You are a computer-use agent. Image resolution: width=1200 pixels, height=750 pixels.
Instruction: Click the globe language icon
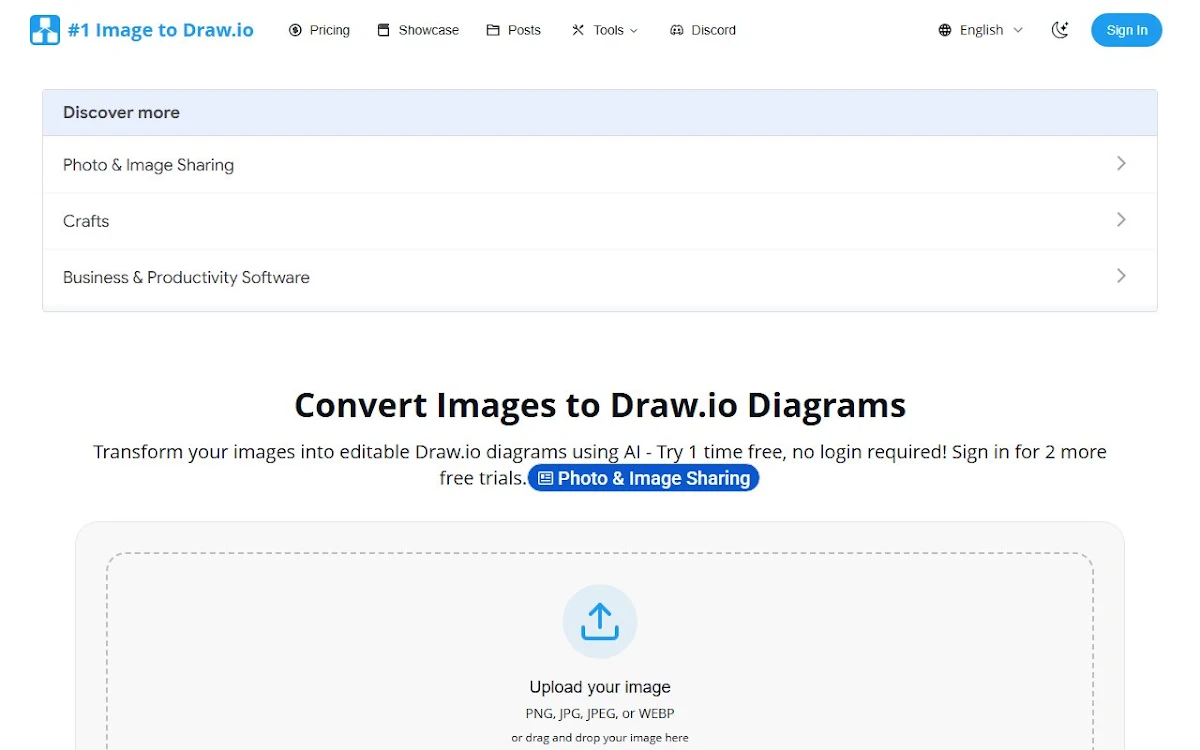coord(945,30)
